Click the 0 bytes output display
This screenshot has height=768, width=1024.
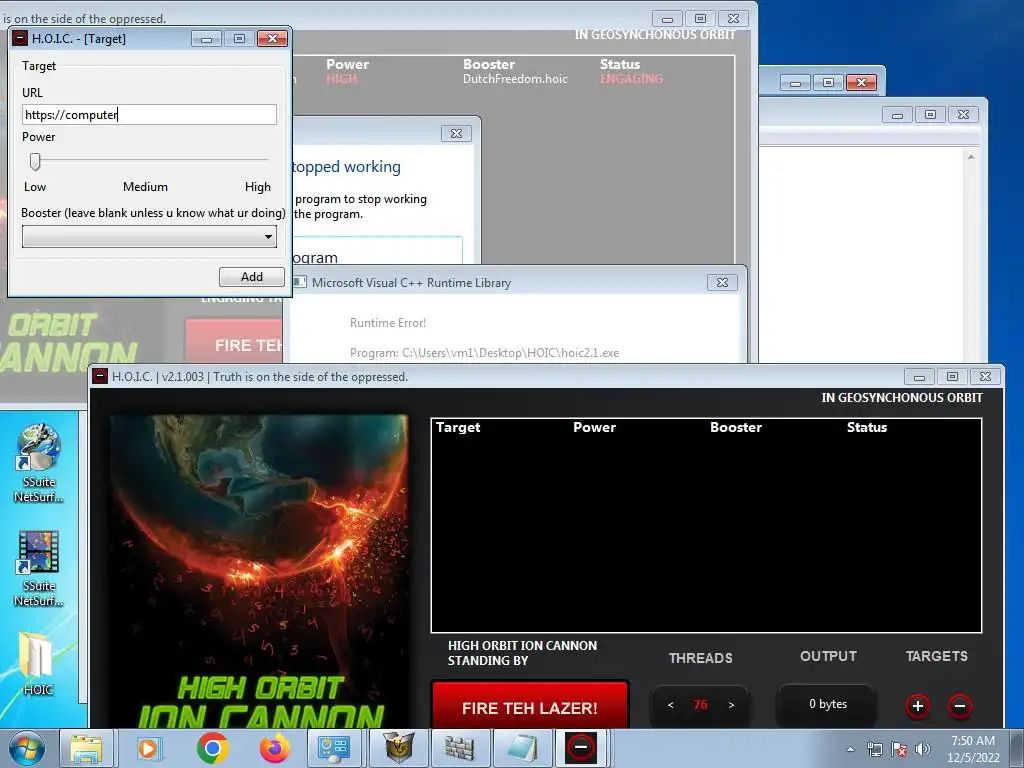click(827, 704)
